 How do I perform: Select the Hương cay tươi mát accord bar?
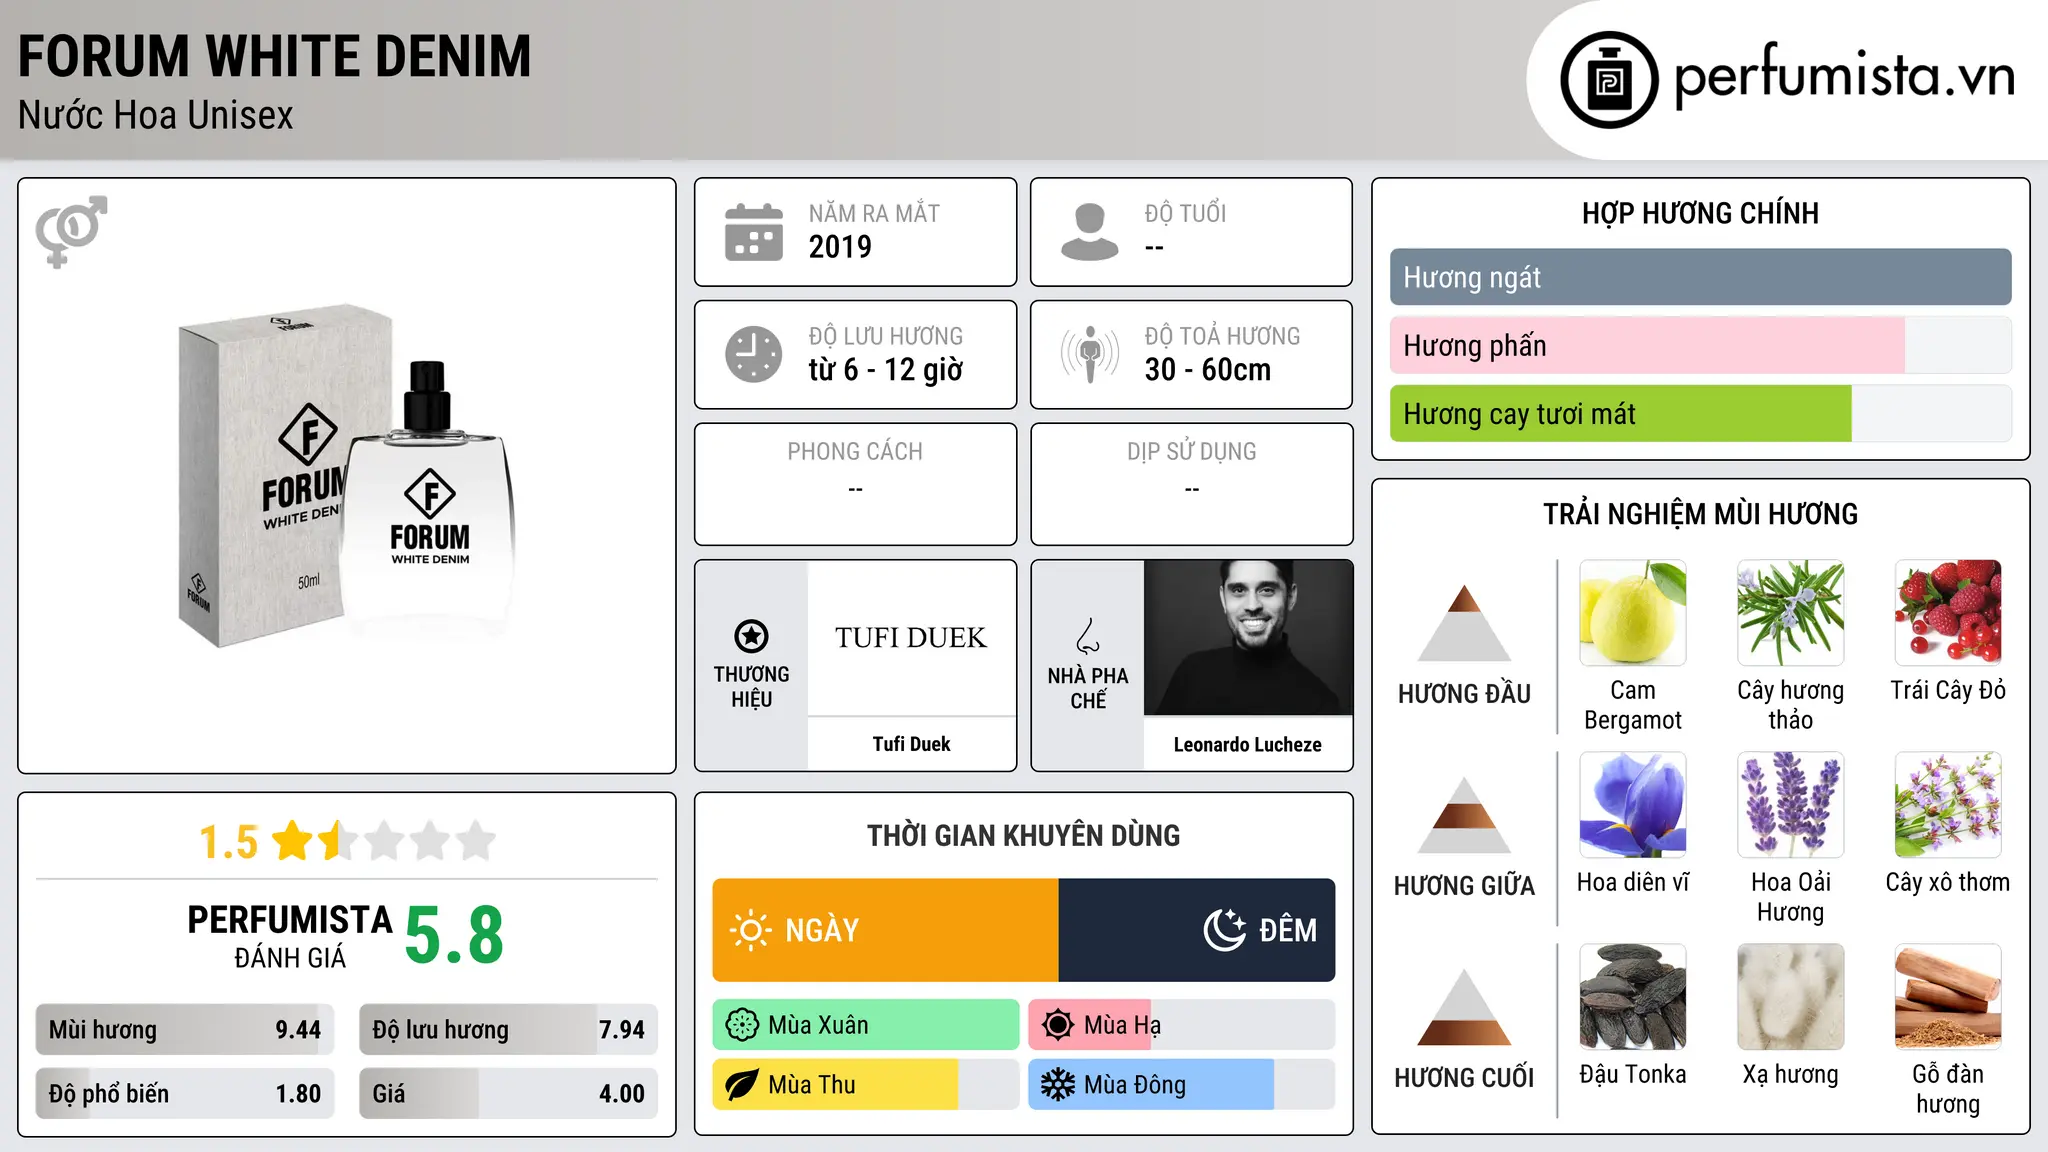coord(1700,413)
